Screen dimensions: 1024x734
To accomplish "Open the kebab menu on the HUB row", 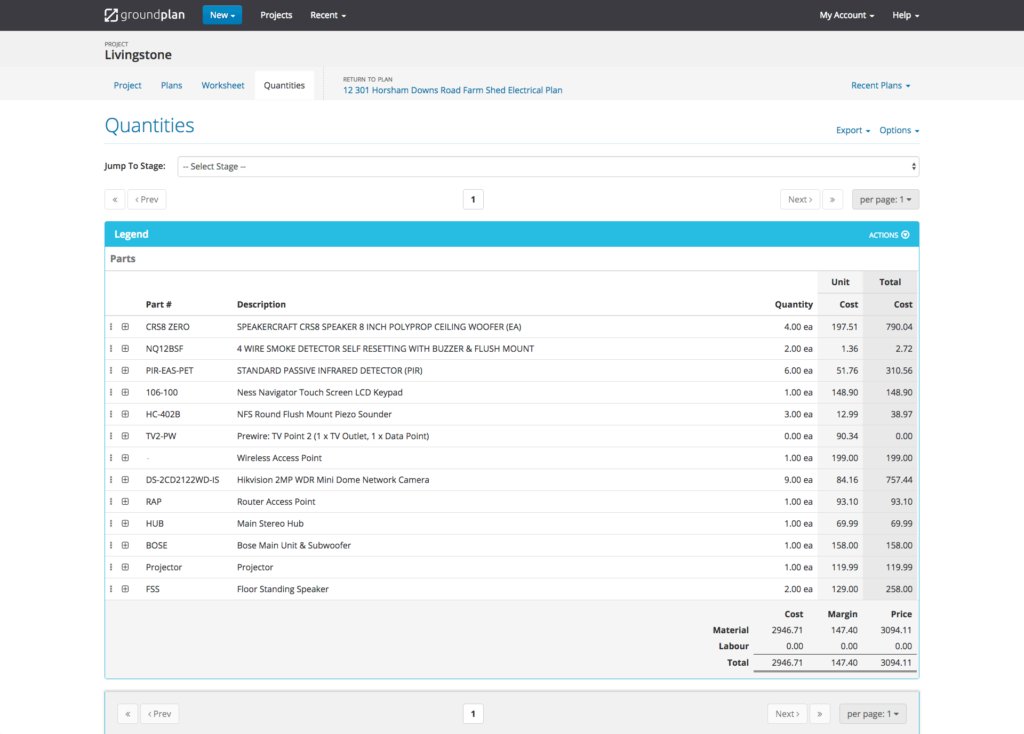I will pos(112,523).
